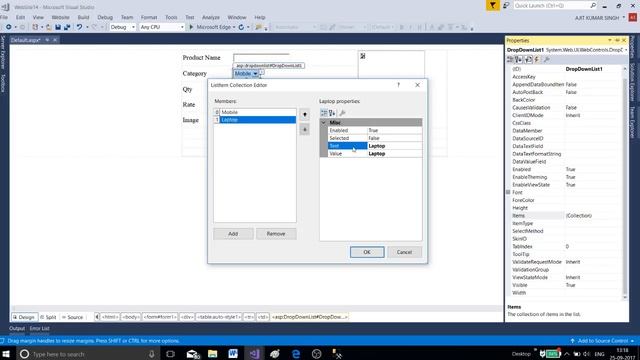Refresh browser link using circular arrow icon
640x360 pixels.
(241, 27)
